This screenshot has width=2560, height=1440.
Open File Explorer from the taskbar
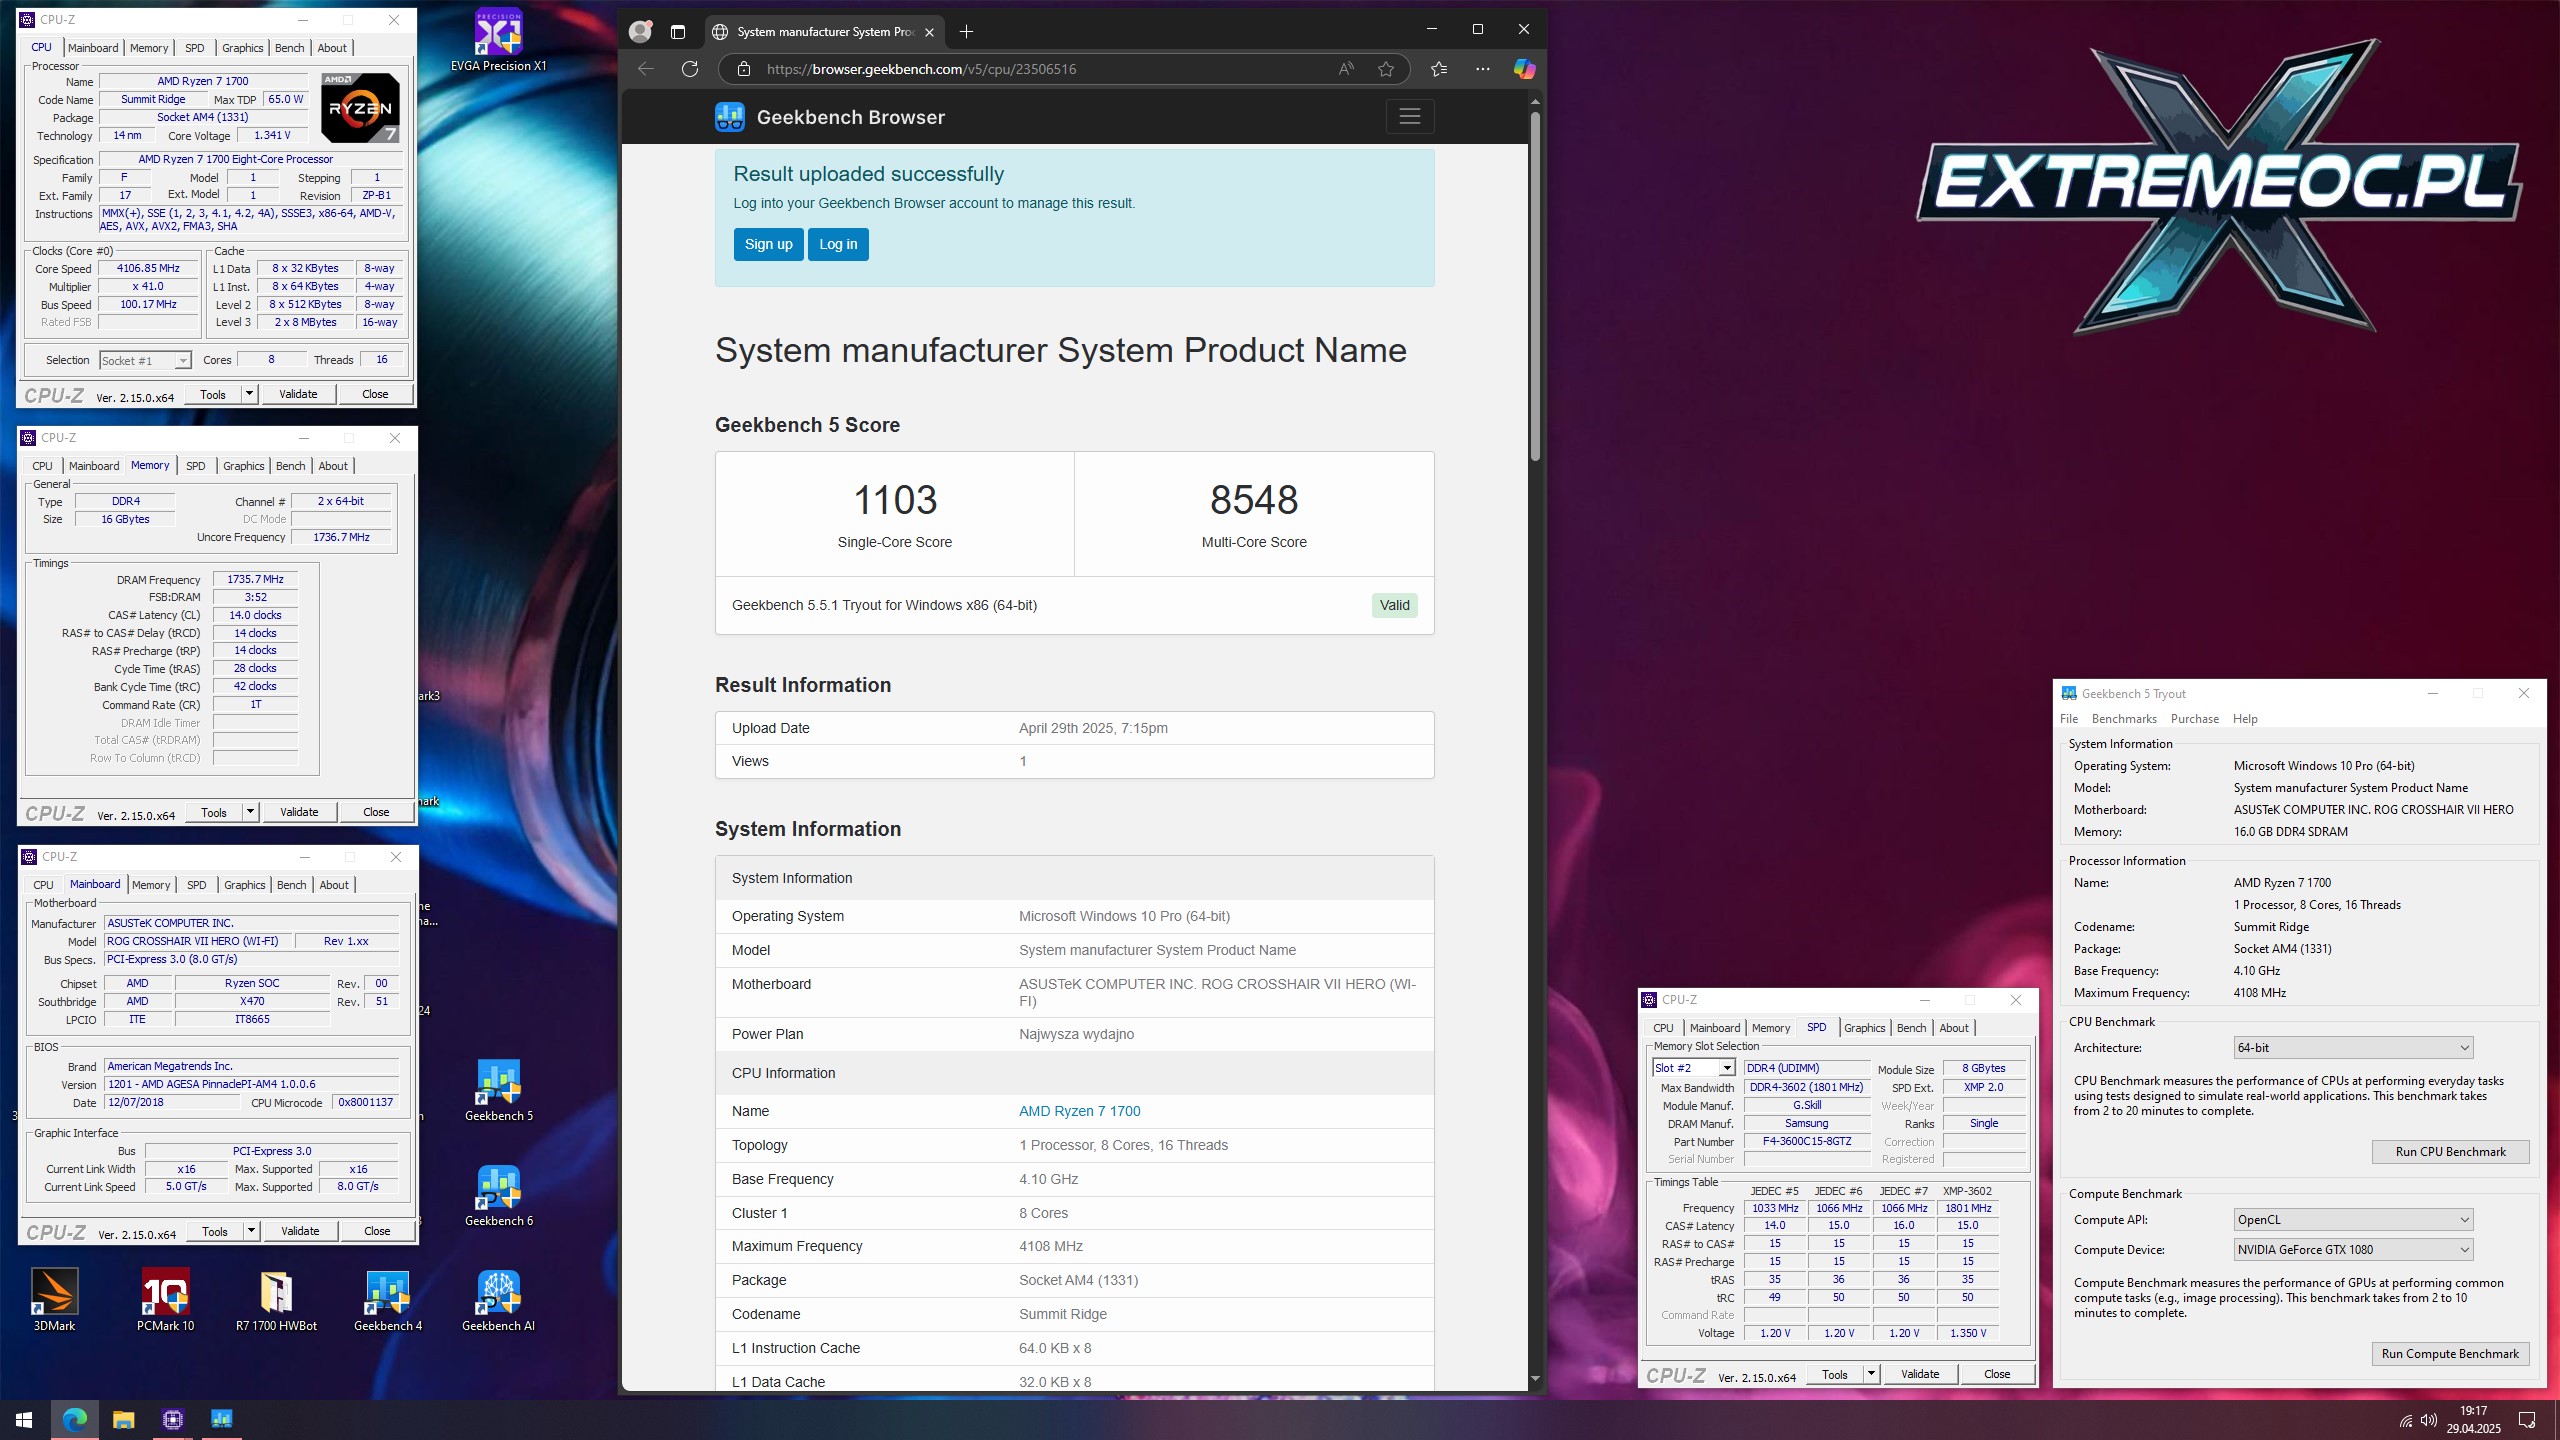(x=123, y=1419)
